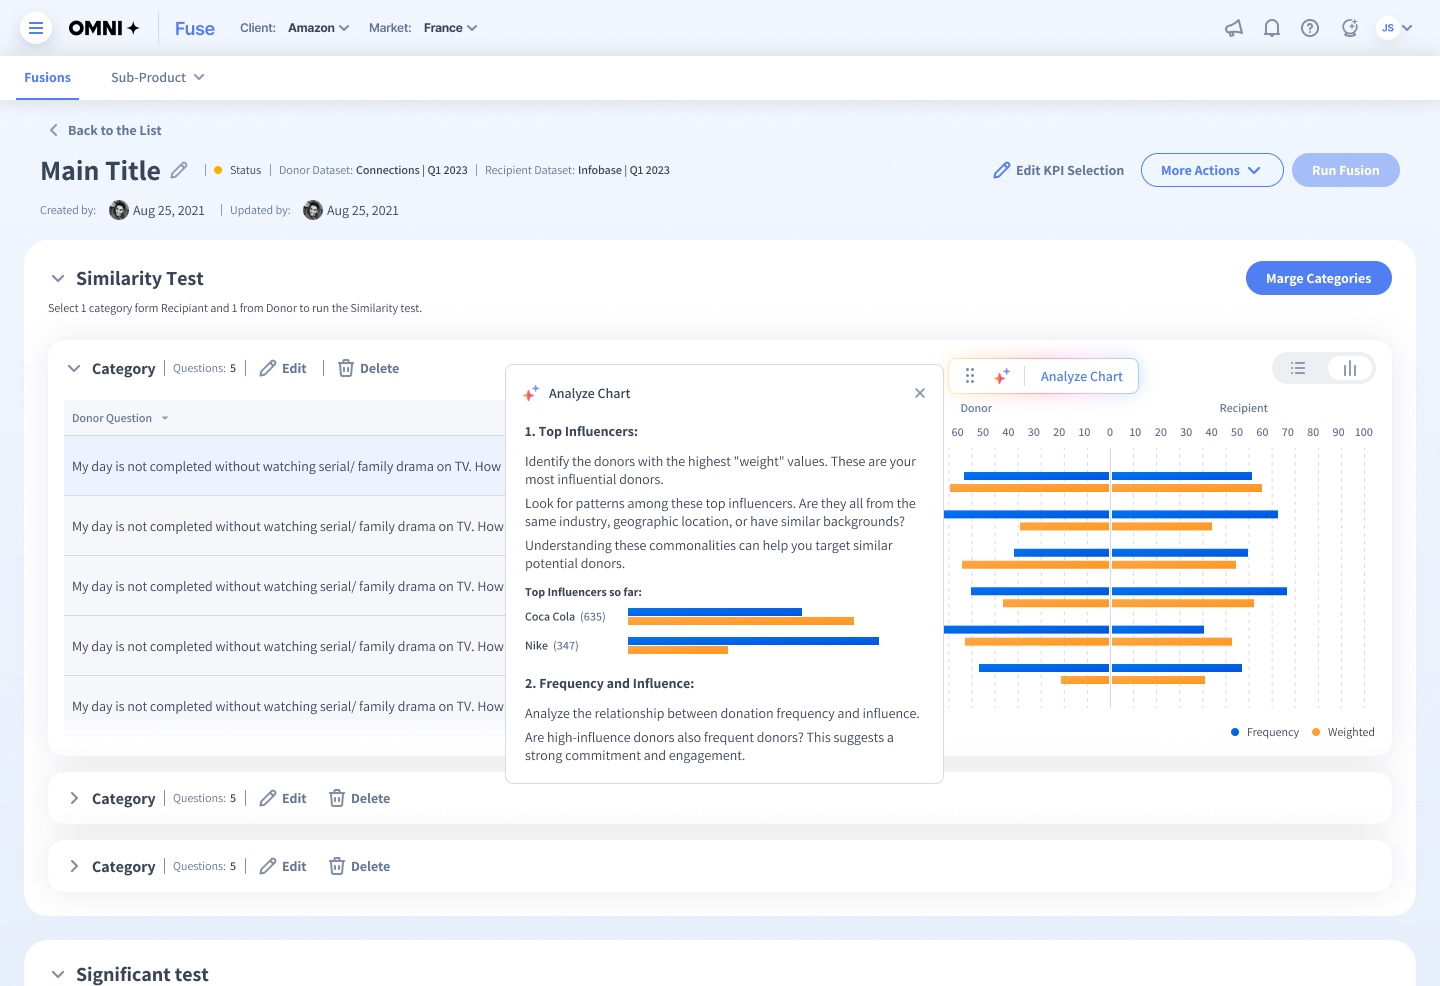Click the Run Fusion button
Screen dimensions: 1440x986
[1345, 170]
